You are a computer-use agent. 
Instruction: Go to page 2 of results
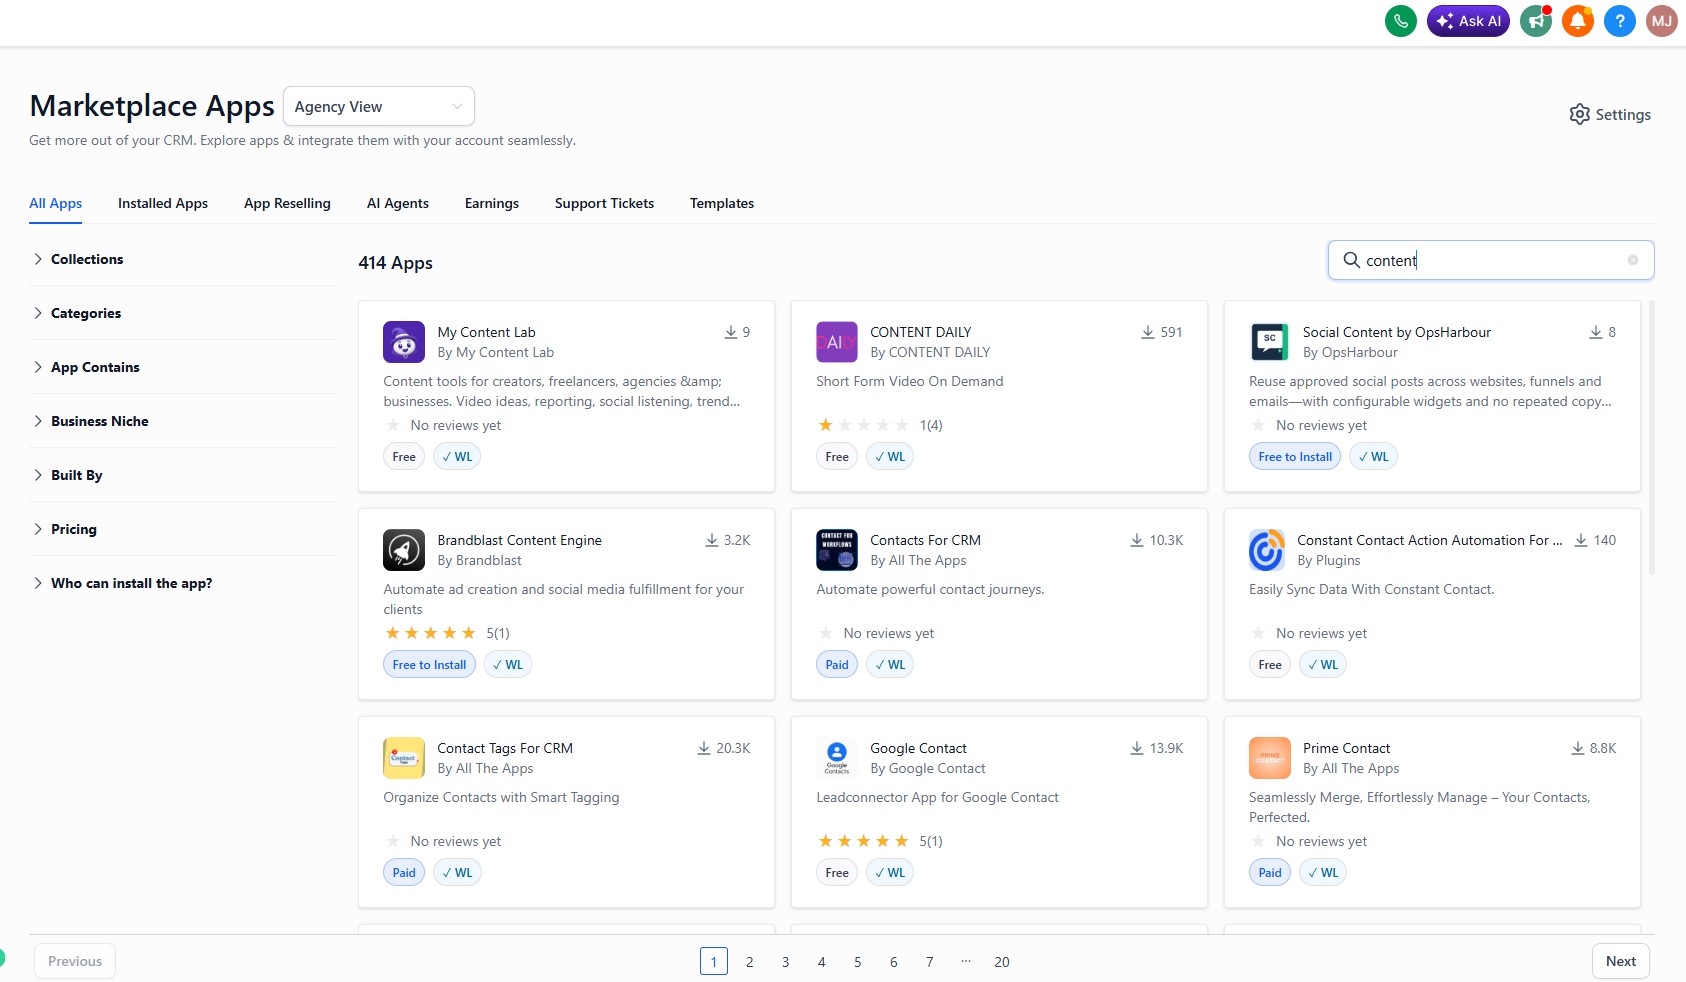(750, 961)
